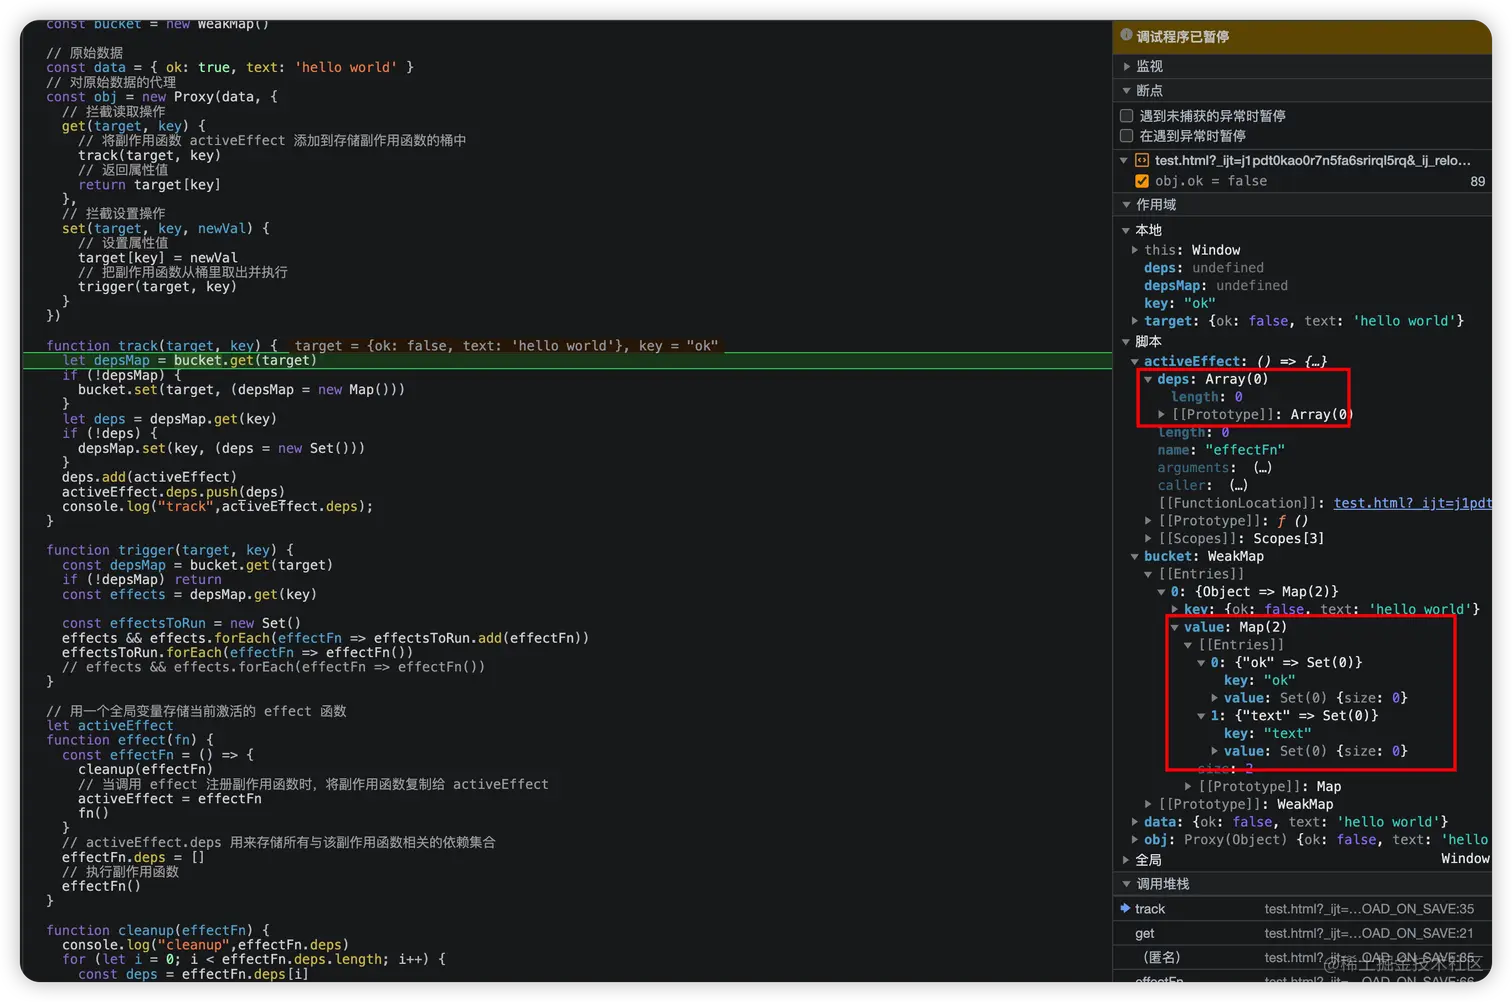Click the test.html?_ijt breakpoint file name
The image size is (1512, 1002).
coord(1312,160)
